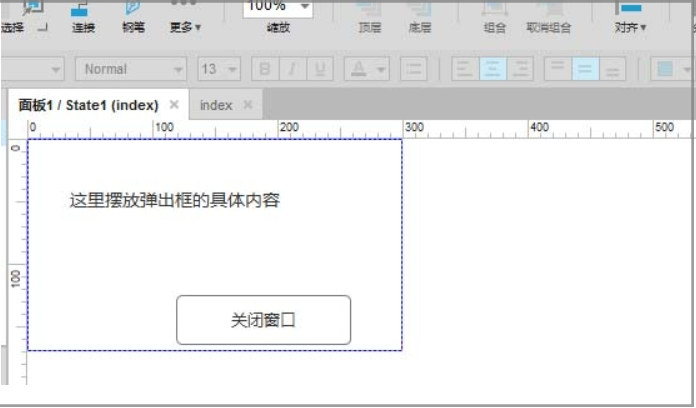
Task: Toggle underline text formatting
Action: pos(320,69)
